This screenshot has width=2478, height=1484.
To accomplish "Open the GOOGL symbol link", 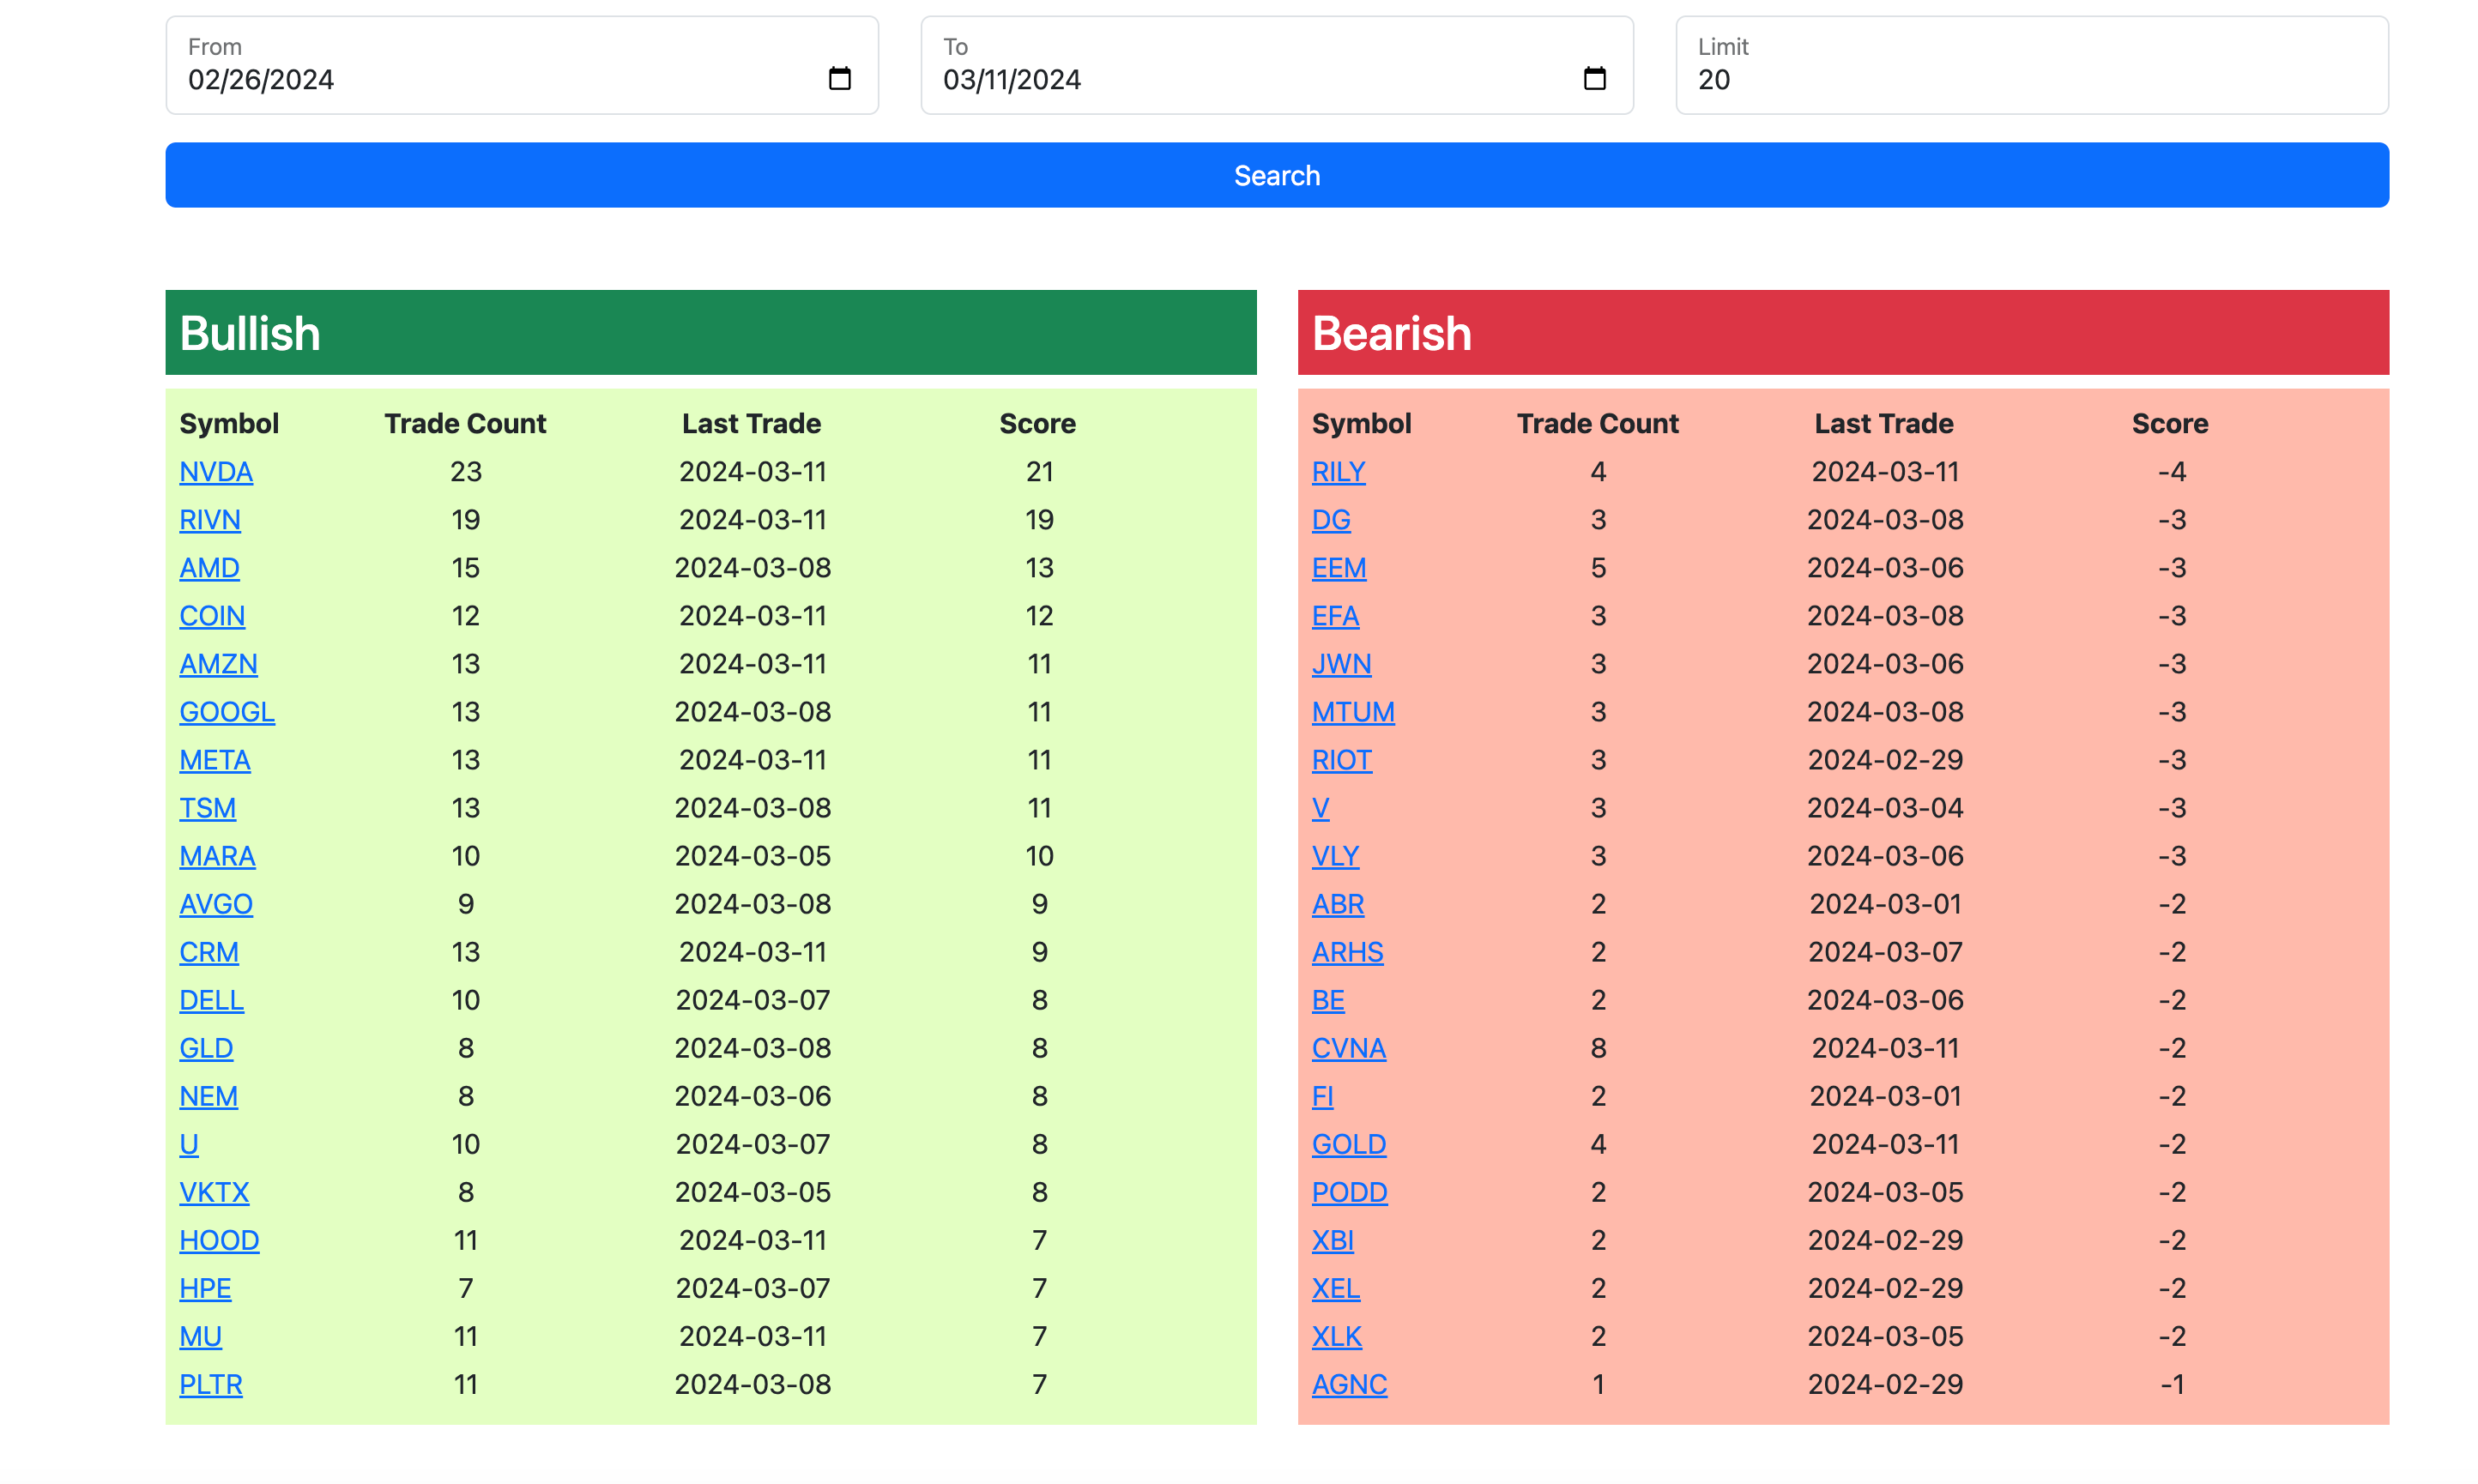I will [x=226, y=711].
